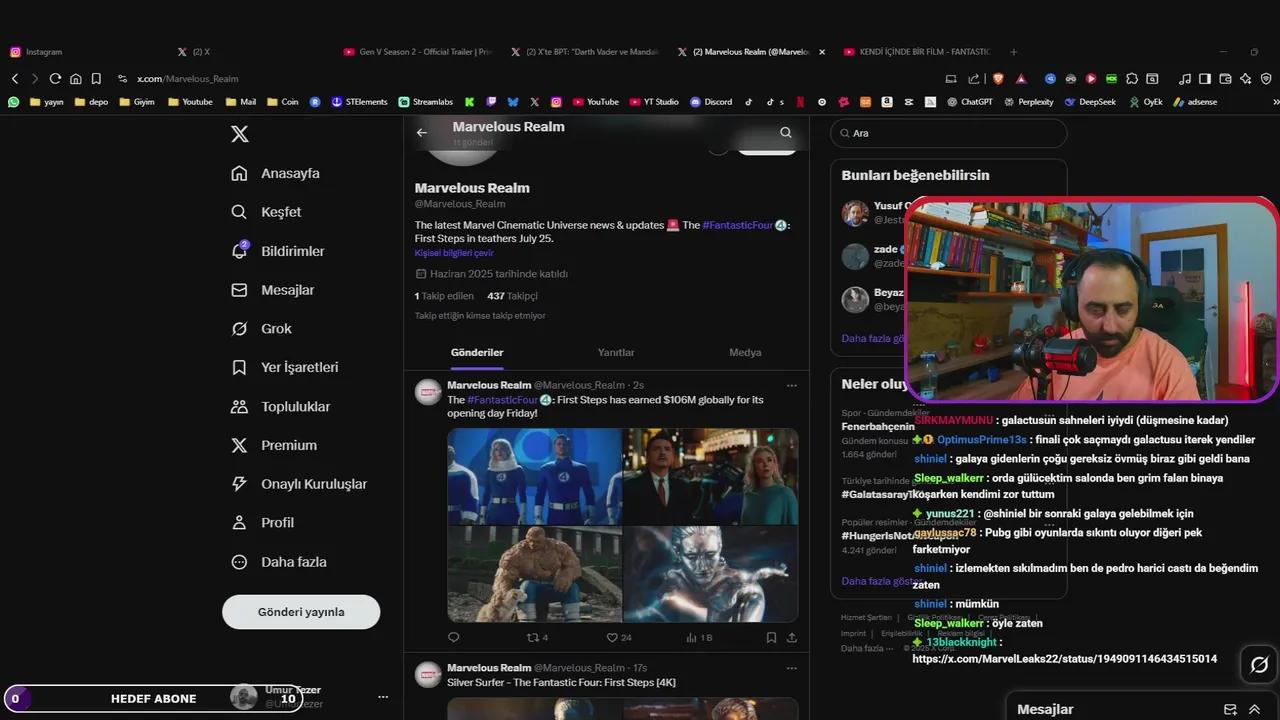Open Premium page in sidebar
Viewport: 1280px width, 720px height.
point(274,445)
